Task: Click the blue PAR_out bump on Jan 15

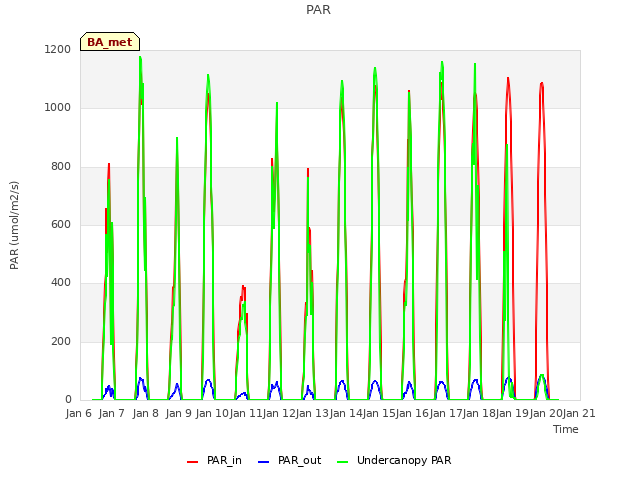Action: pos(375,382)
